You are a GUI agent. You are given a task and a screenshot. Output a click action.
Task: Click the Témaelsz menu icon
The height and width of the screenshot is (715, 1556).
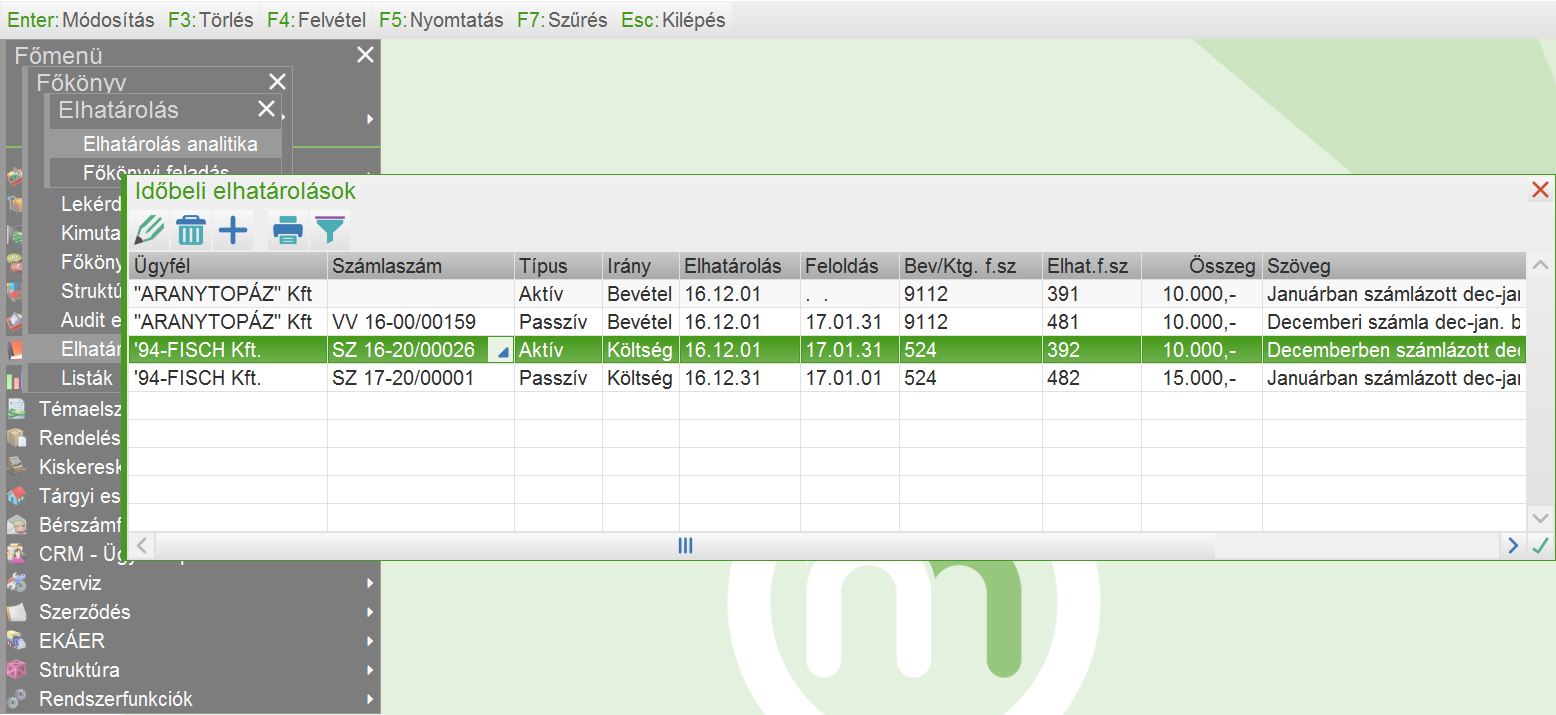[x=16, y=409]
